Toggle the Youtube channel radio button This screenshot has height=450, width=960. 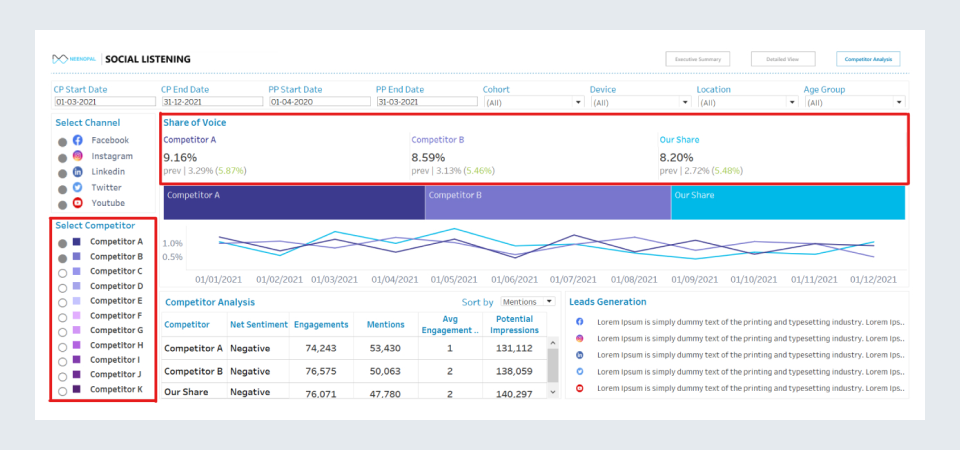pyautogui.click(x=62, y=205)
